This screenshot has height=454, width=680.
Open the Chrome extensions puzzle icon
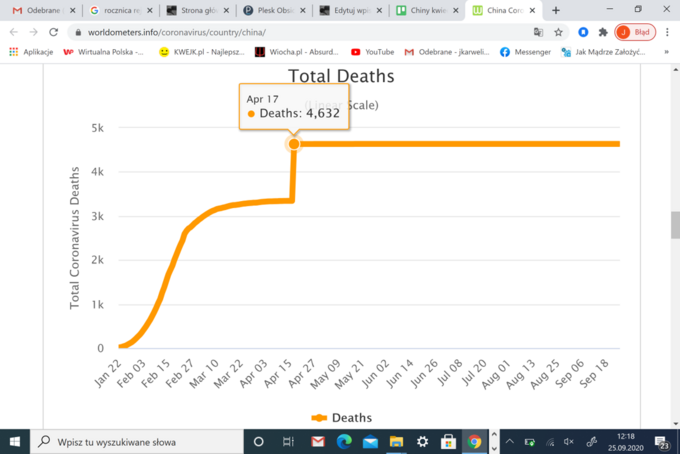pyautogui.click(x=603, y=31)
